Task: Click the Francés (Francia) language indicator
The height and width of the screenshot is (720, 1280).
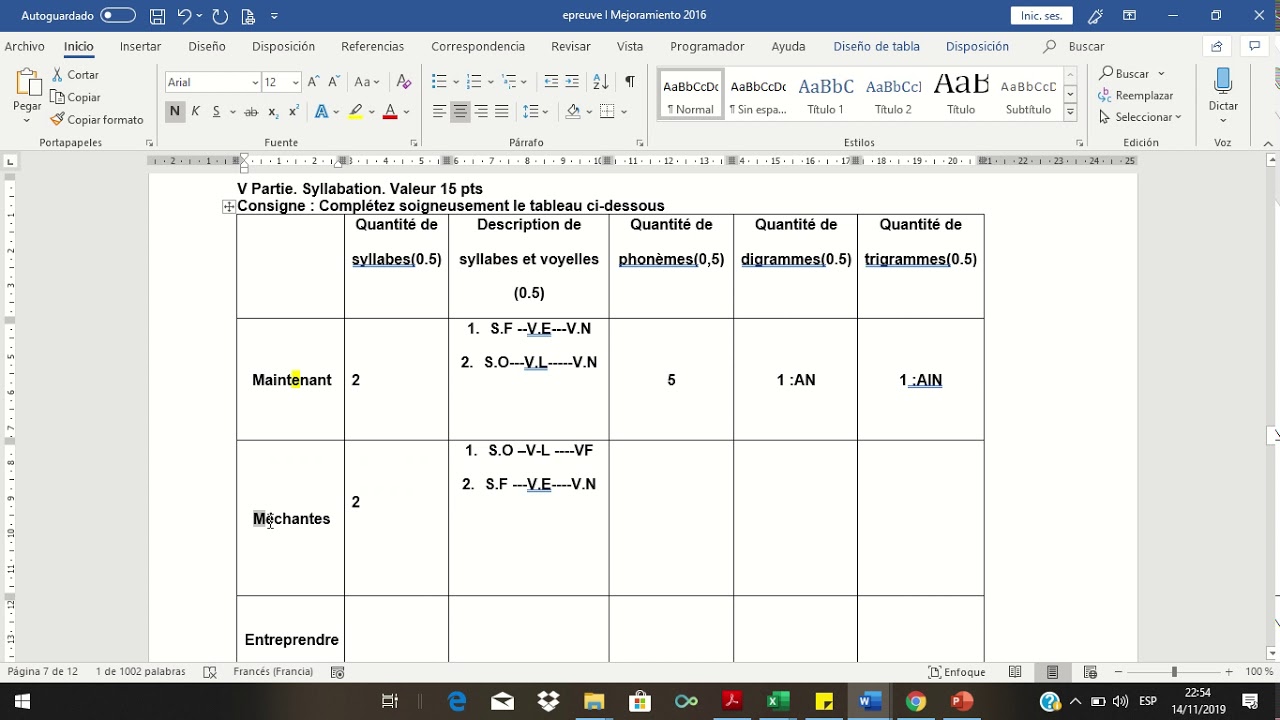Action: click(272, 672)
